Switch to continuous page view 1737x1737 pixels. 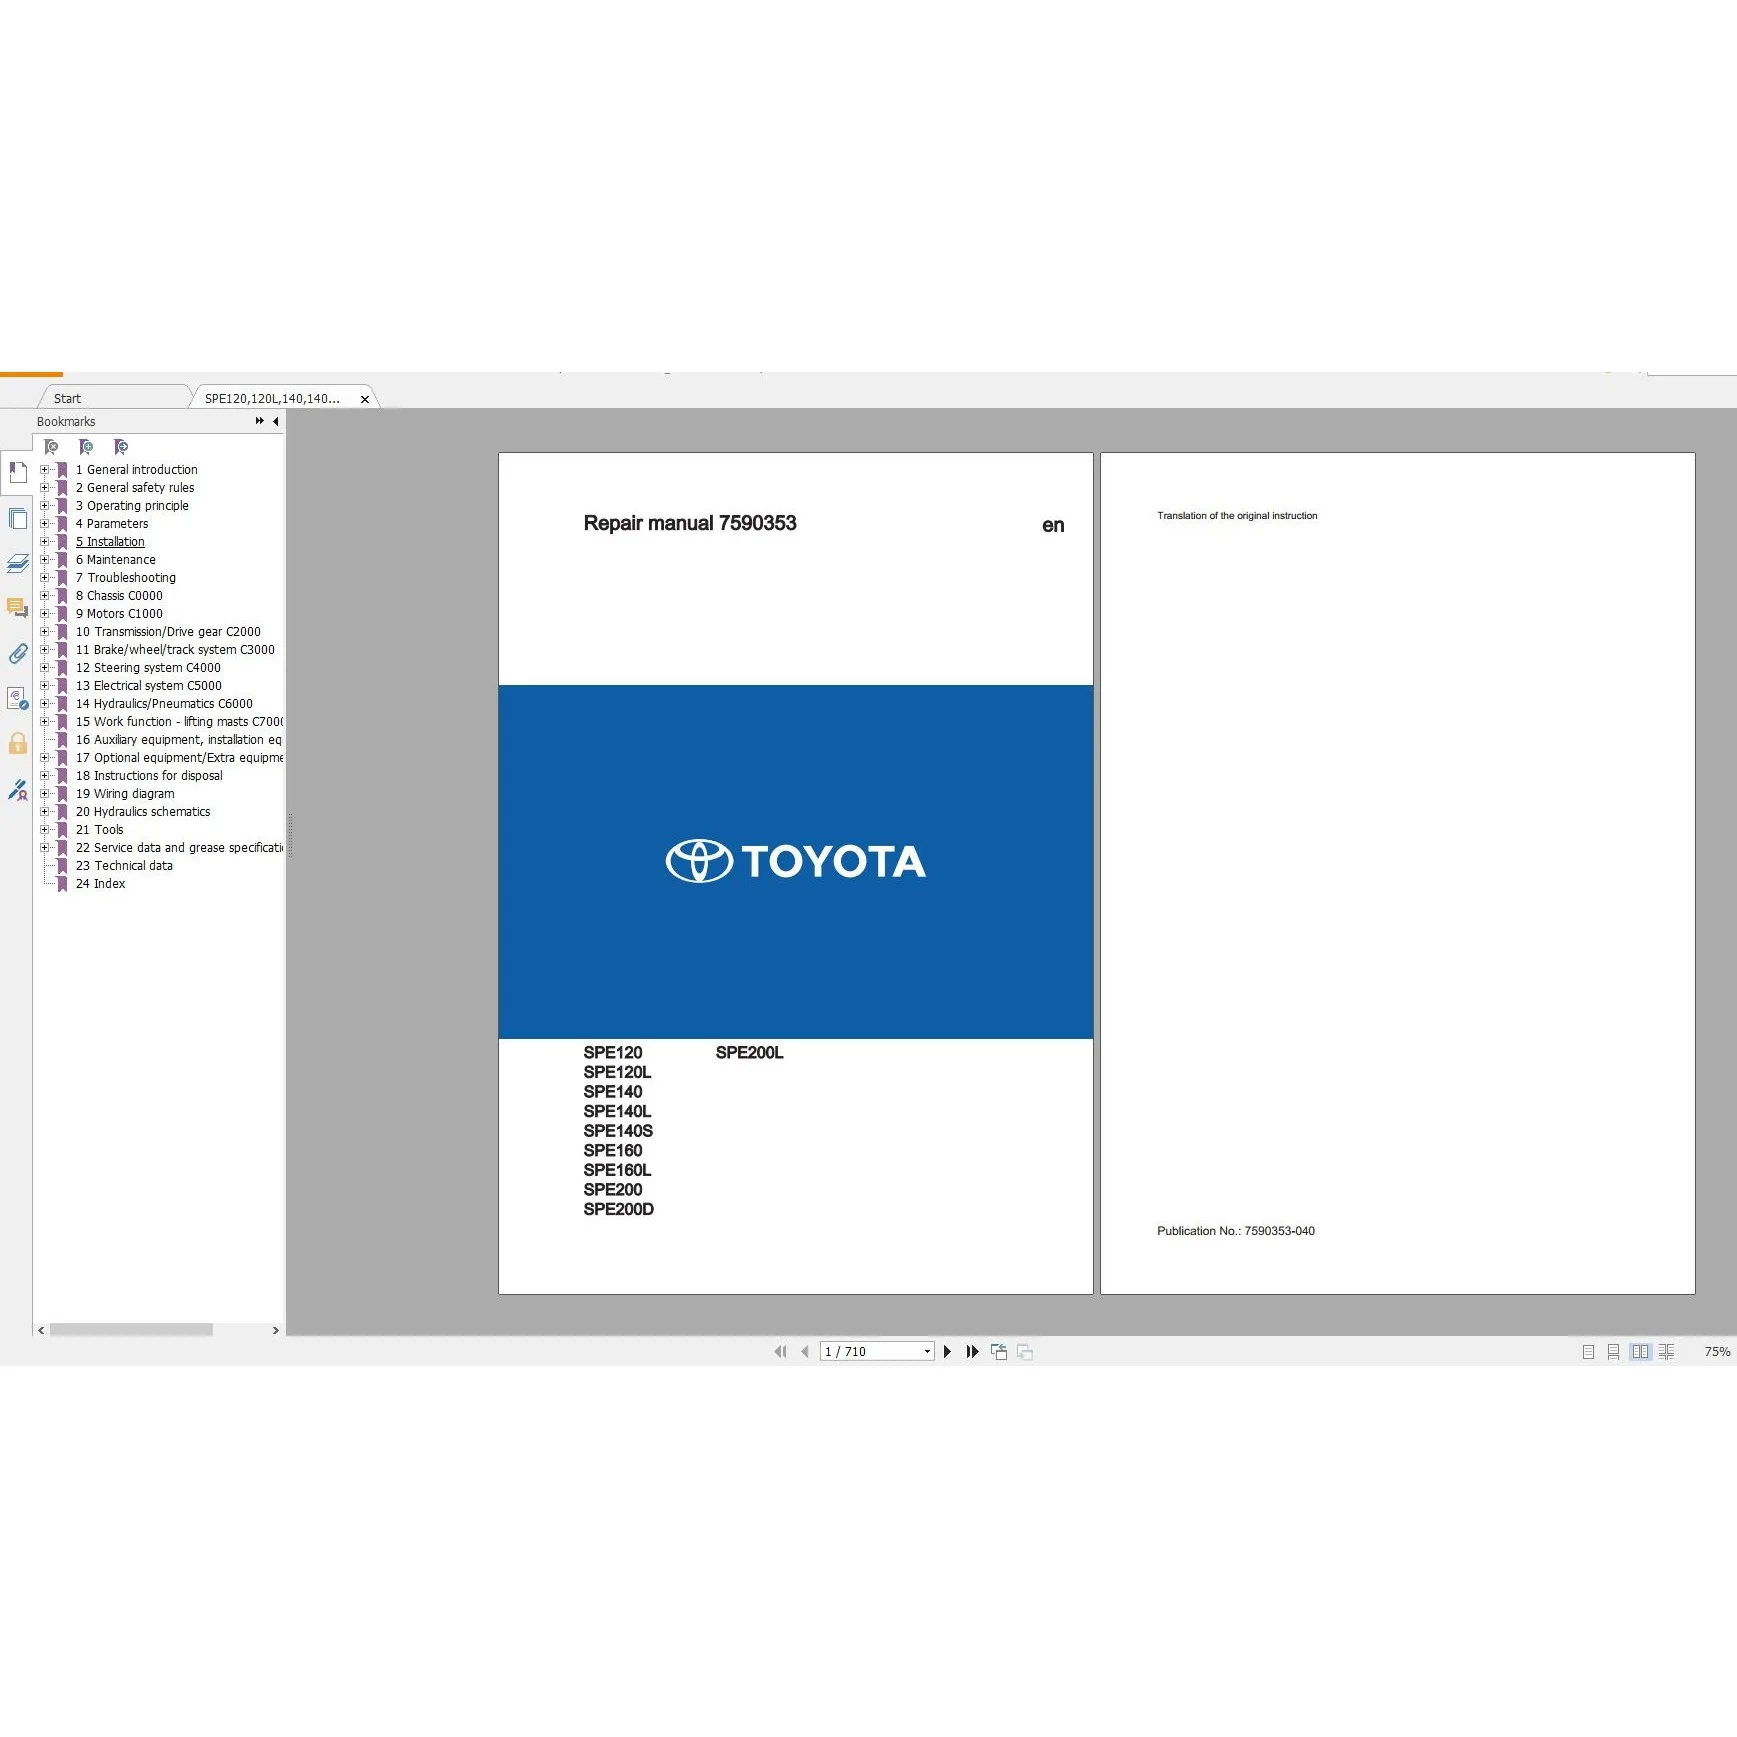pos(1613,1351)
